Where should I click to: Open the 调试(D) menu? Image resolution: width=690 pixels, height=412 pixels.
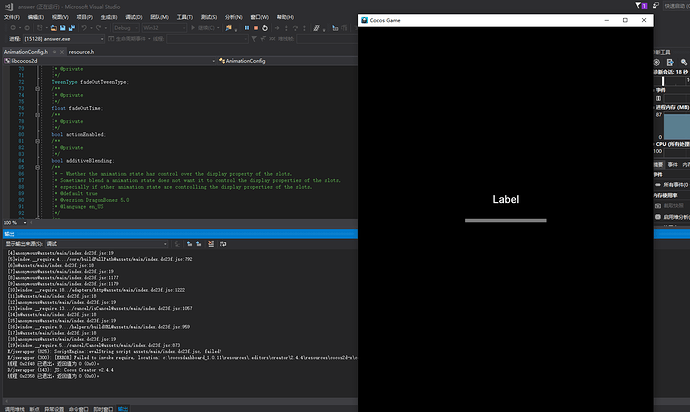click(134, 17)
